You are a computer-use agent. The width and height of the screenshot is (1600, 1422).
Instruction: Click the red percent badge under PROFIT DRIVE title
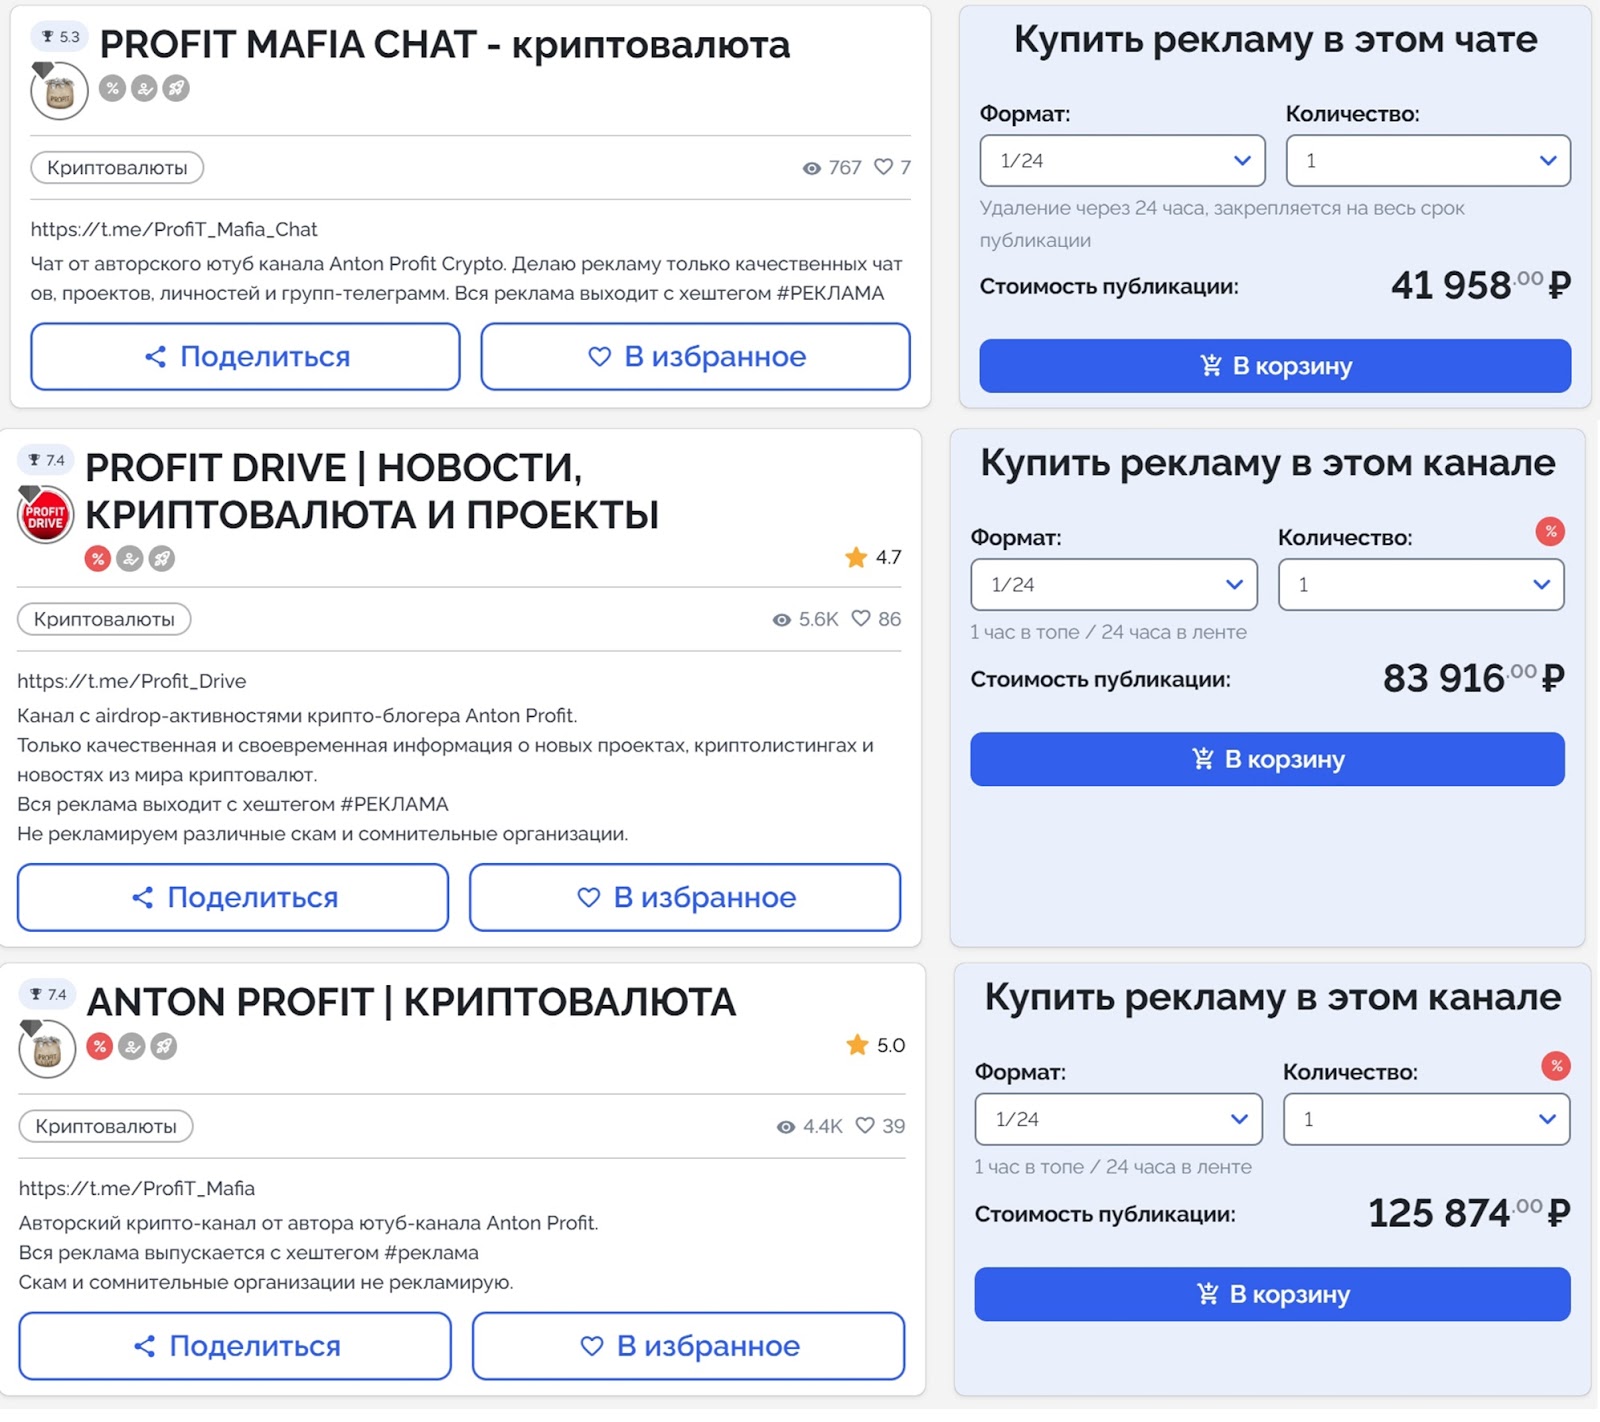tap(97, 558)
